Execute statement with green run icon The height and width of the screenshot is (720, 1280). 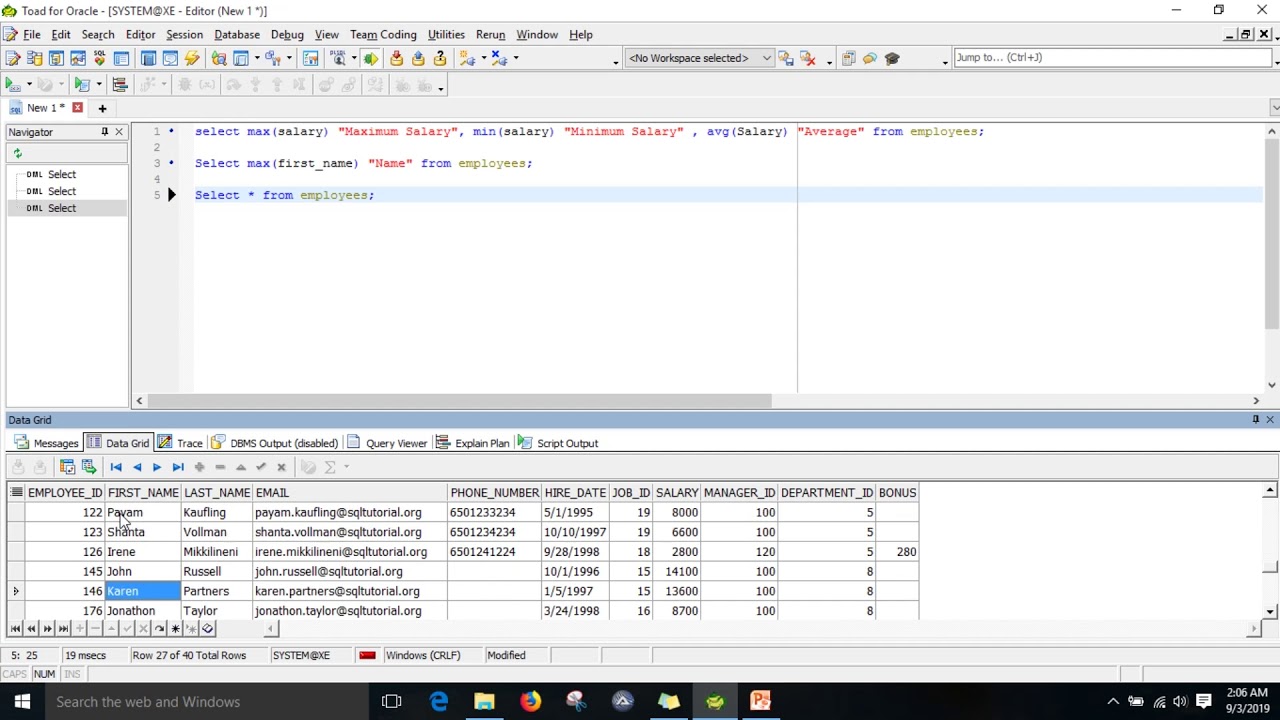pos(12,84)
